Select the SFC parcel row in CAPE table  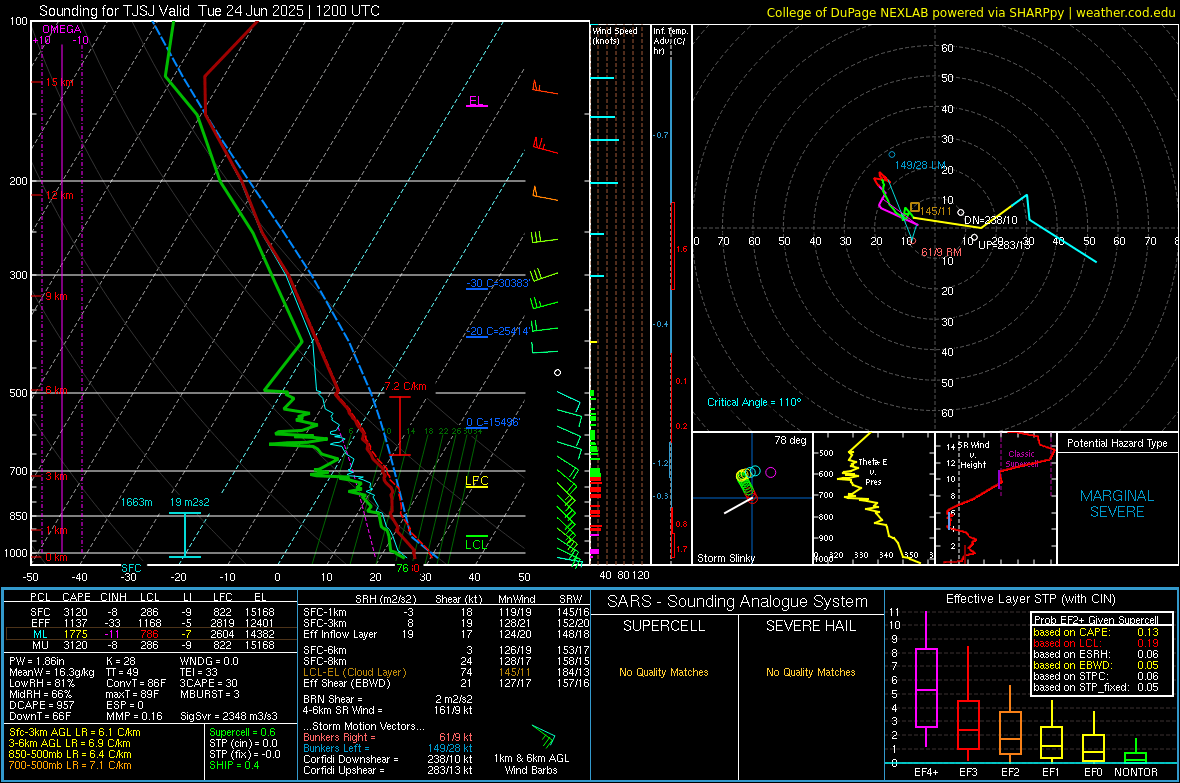(151, 612)
